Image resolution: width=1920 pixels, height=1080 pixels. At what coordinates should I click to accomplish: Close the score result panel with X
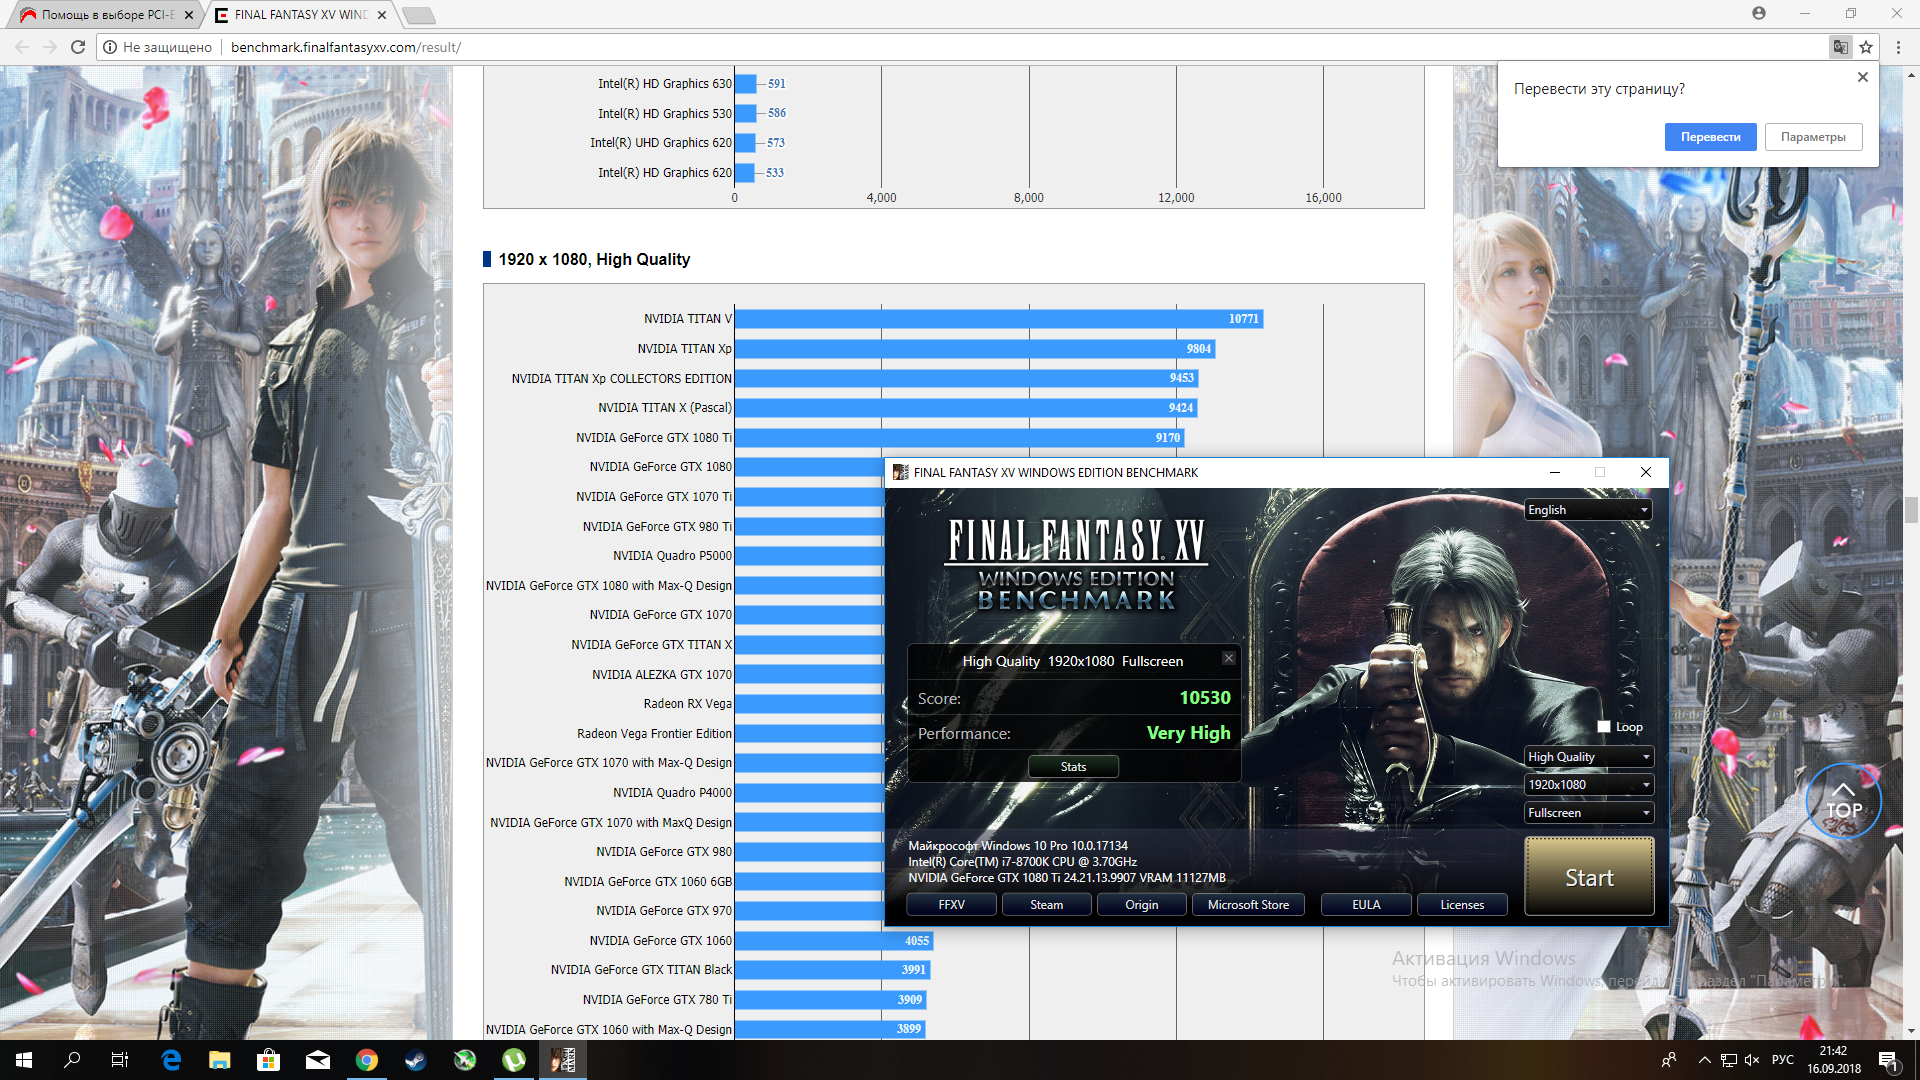coord(1229,658)
